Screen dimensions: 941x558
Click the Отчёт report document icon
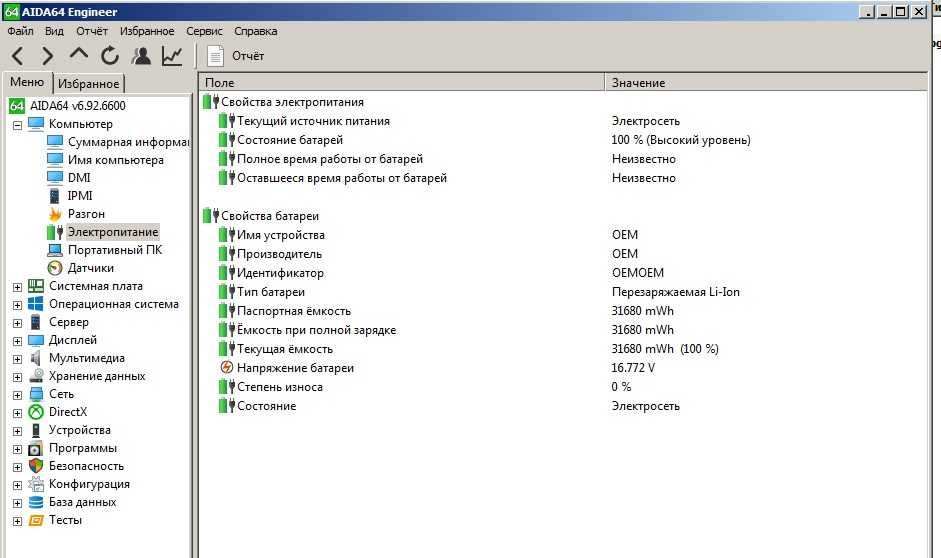pyautogui.click(x=215, y=56)
